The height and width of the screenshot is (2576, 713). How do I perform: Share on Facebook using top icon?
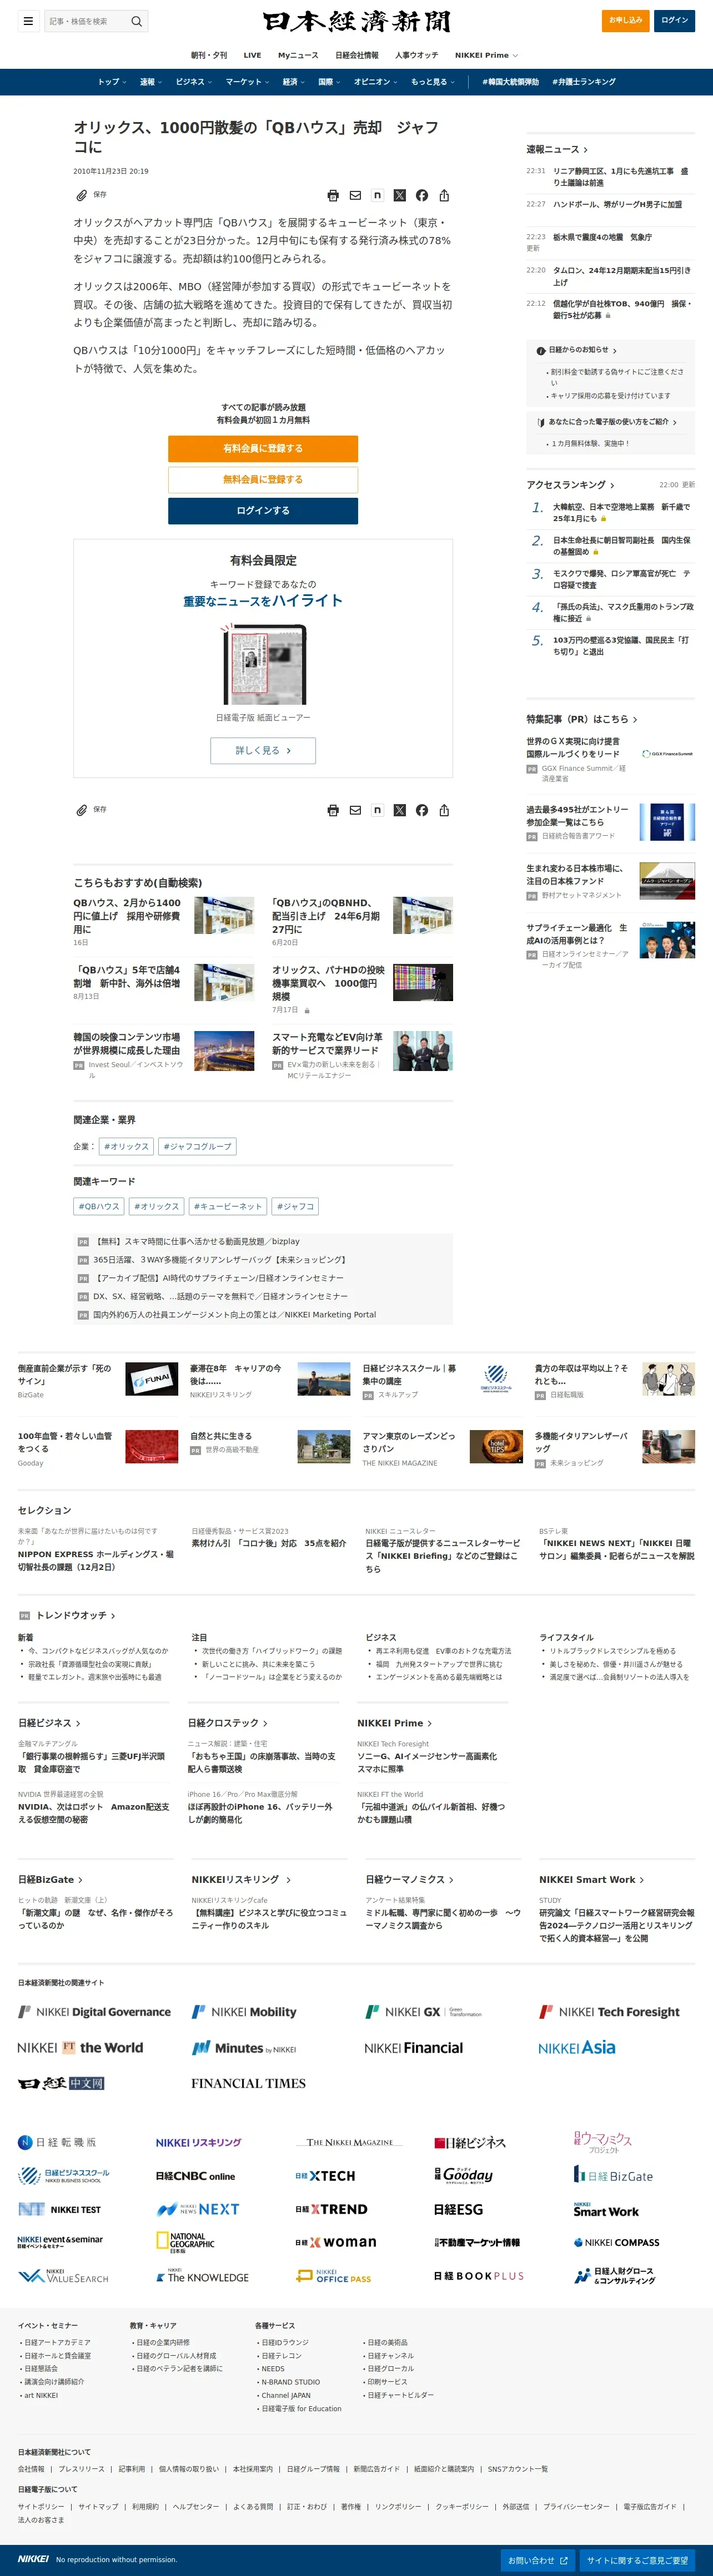422,196
